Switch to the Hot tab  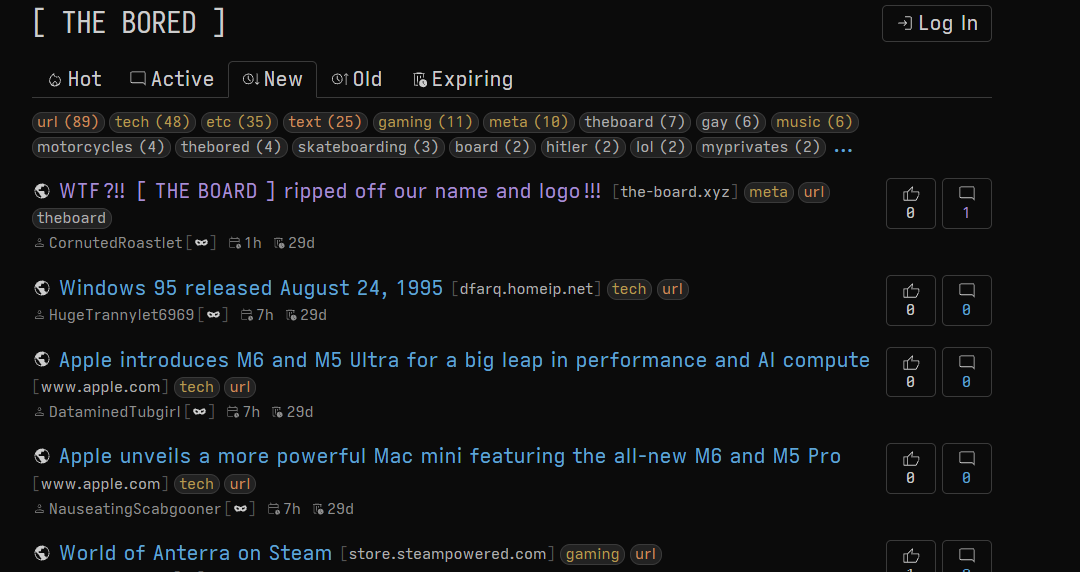click(x=75, y=79)
